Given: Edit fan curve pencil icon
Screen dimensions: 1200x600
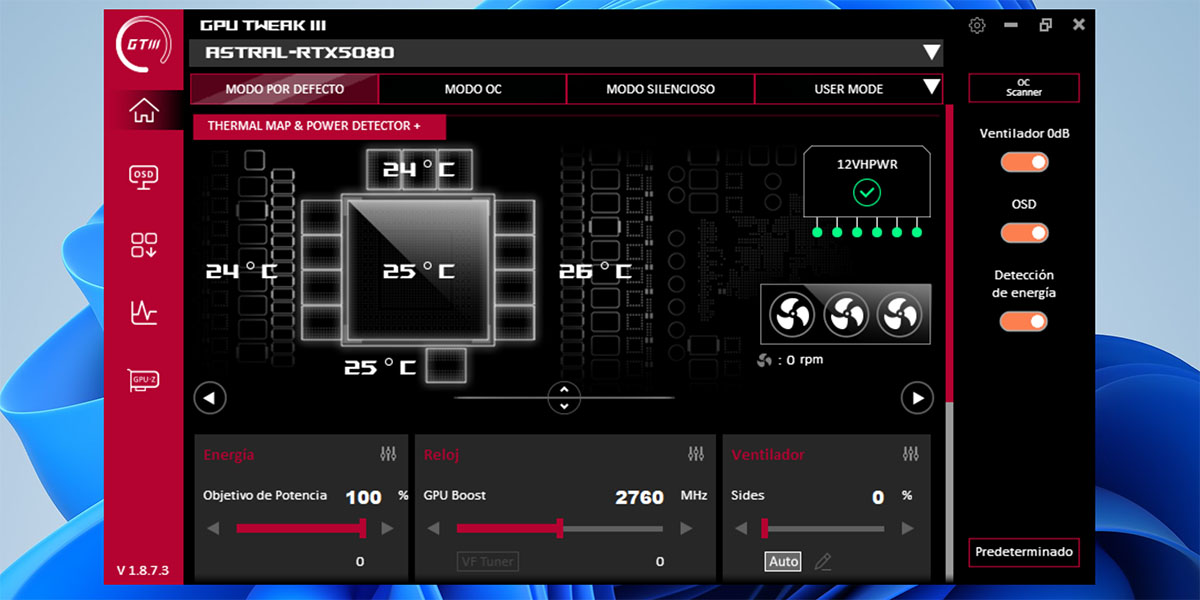Looking at the screenshot, I should [822, 562].
